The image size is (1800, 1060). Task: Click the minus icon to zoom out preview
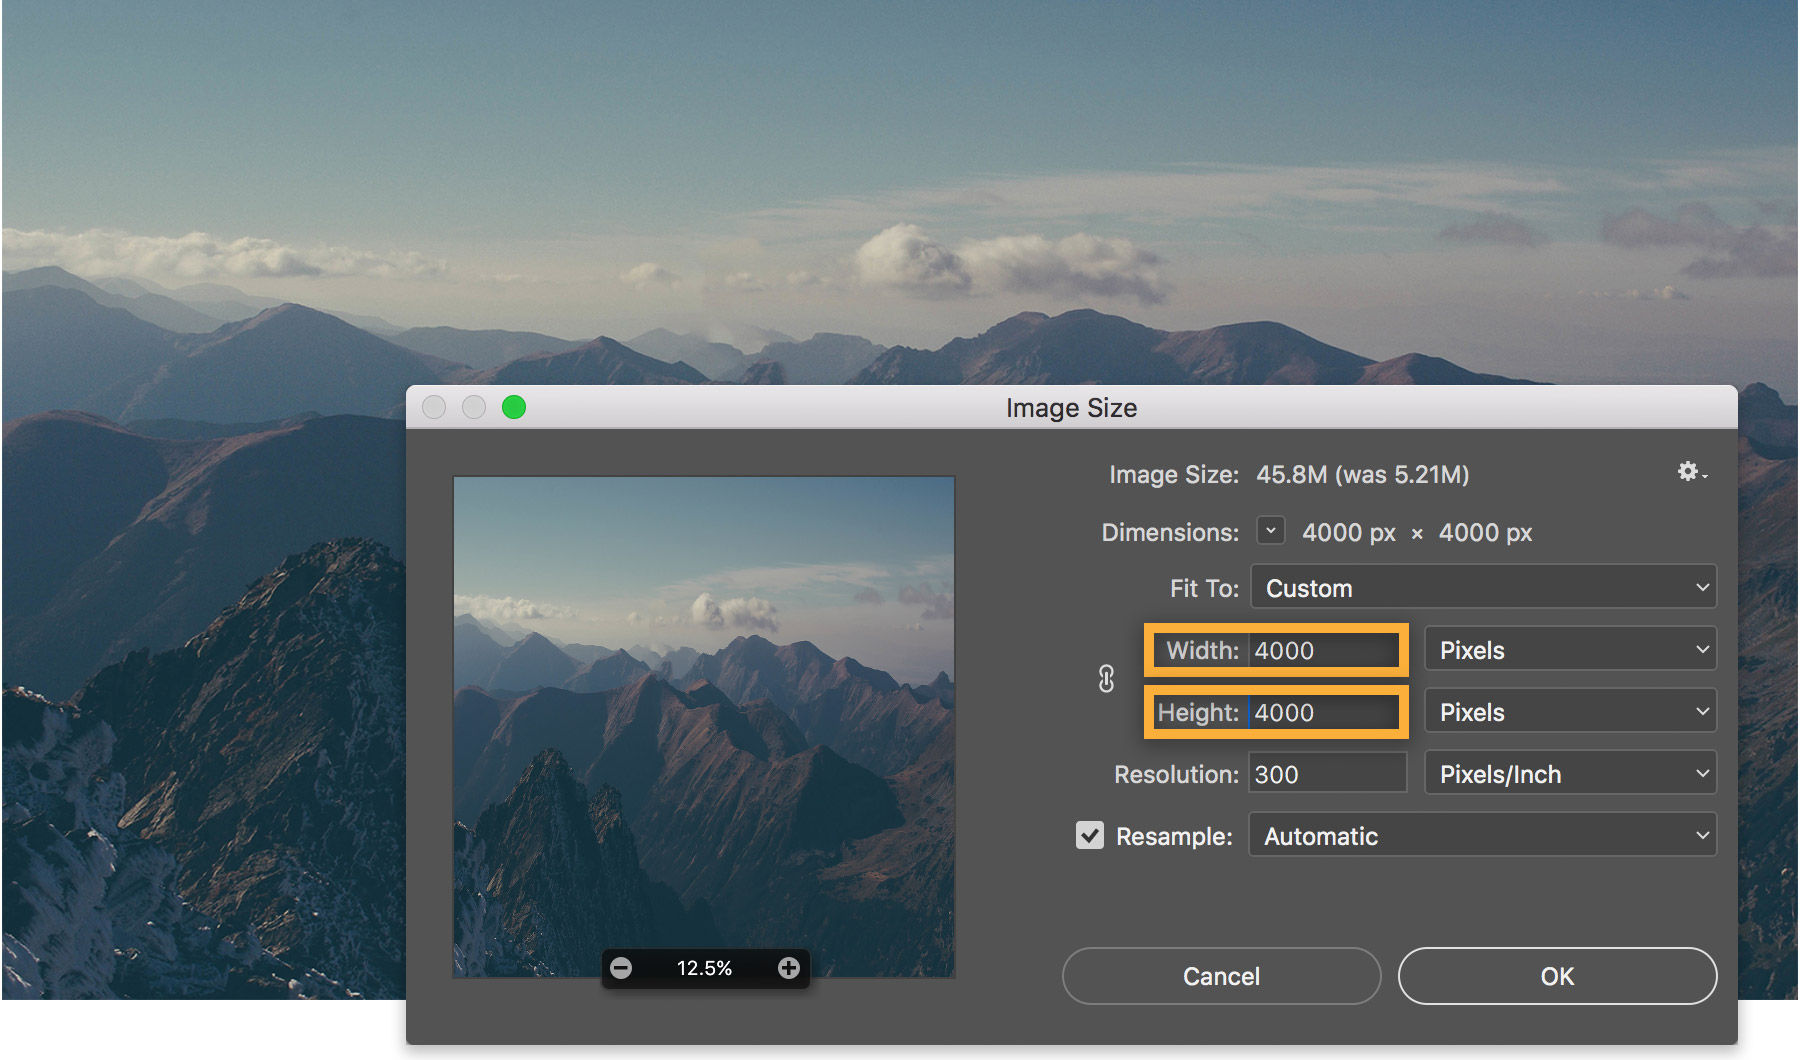(x=623, y=967)
